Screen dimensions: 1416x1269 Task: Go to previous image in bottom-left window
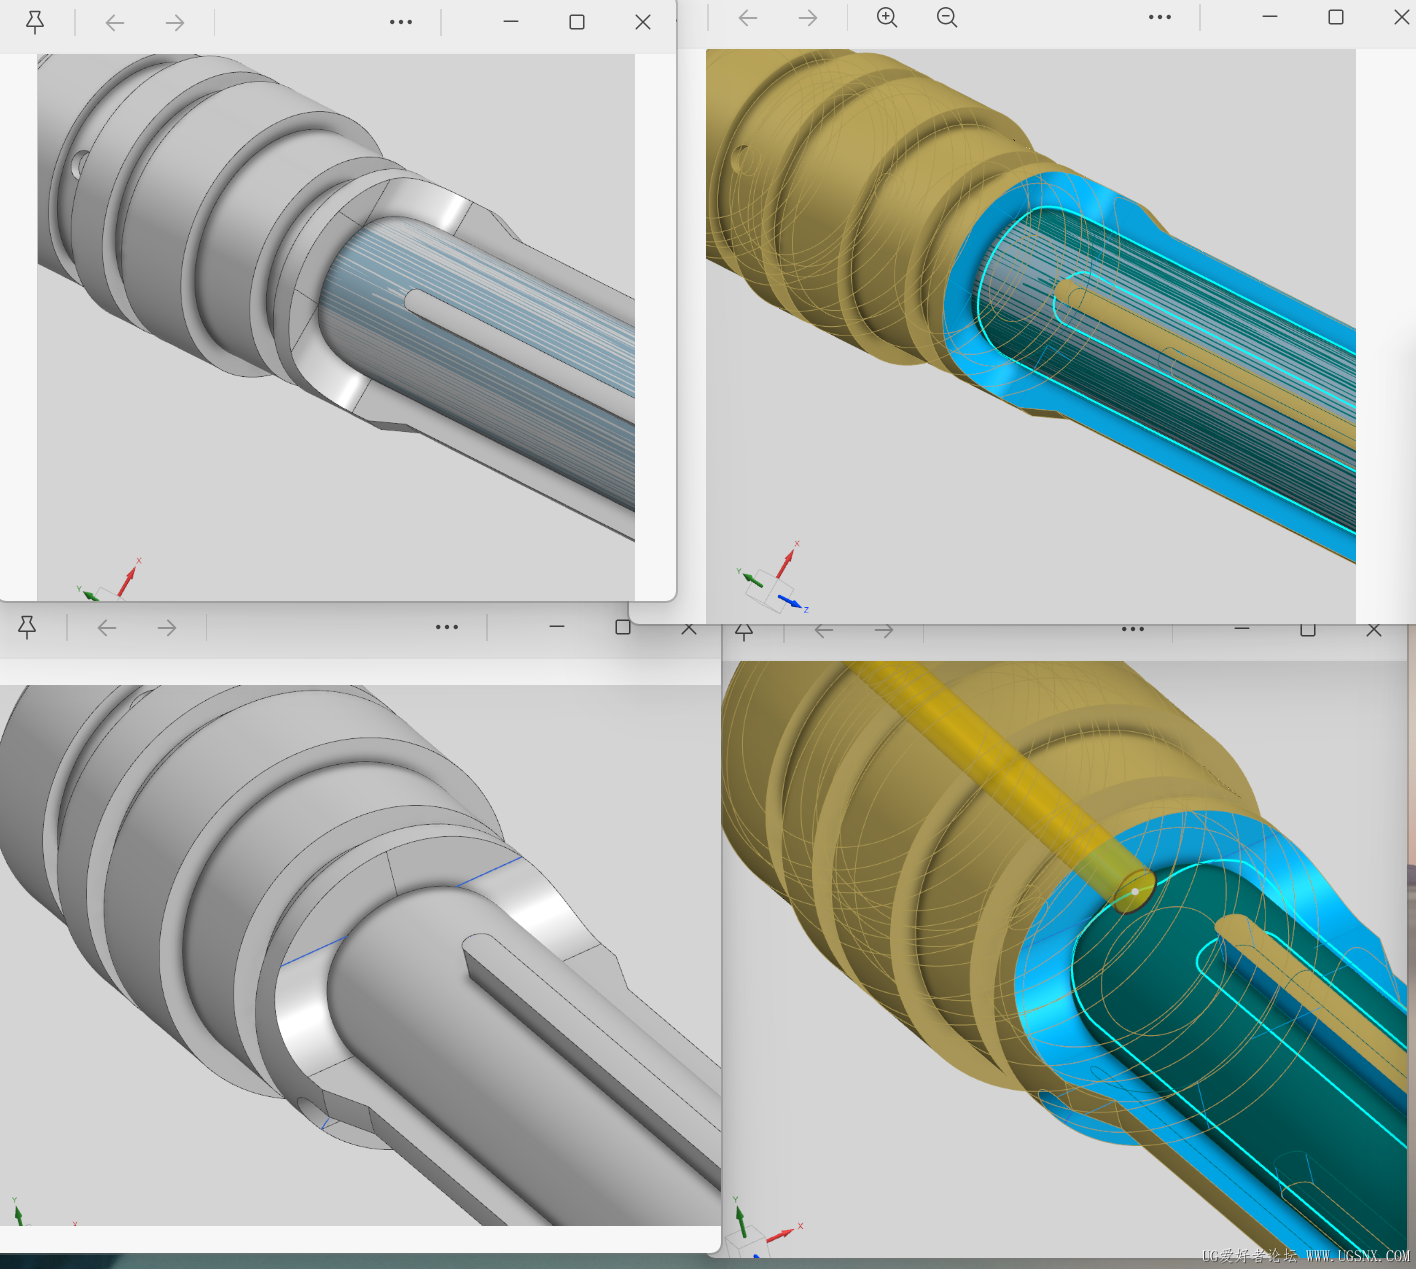point(107,627)
